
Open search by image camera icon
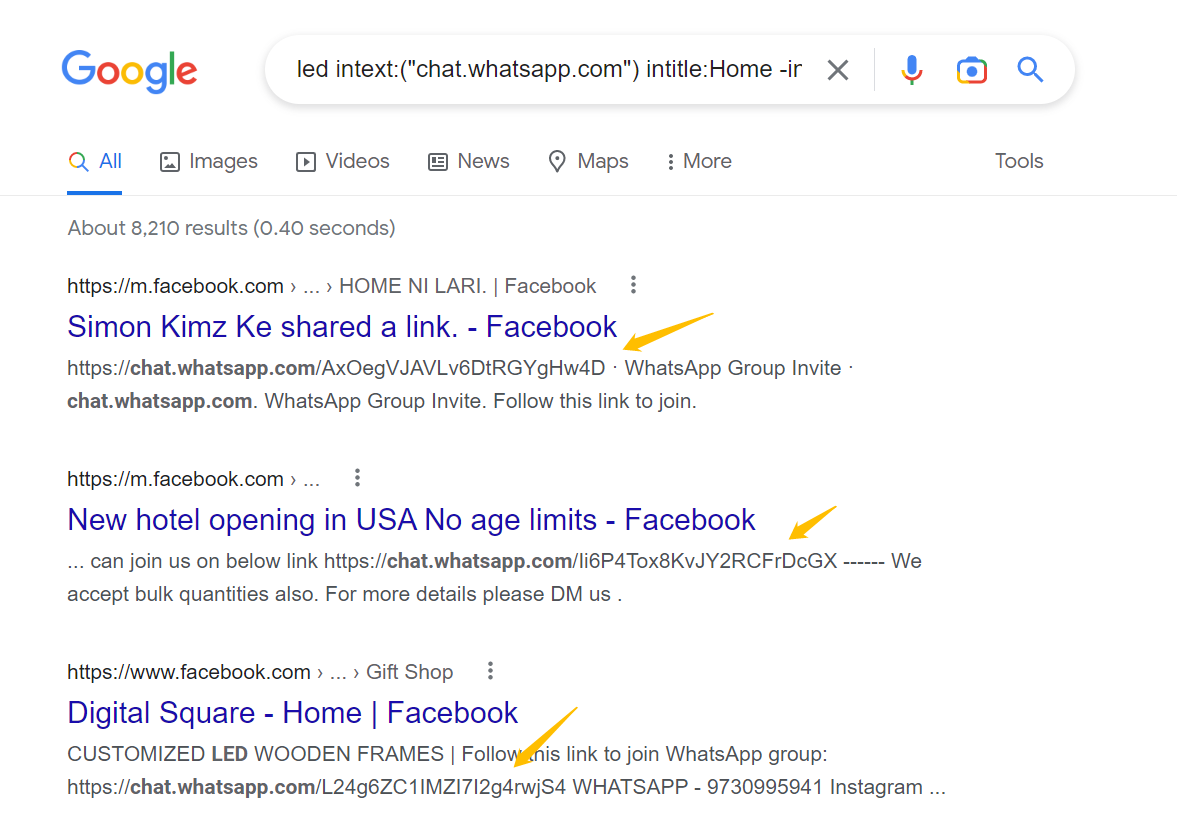(971, 70)
